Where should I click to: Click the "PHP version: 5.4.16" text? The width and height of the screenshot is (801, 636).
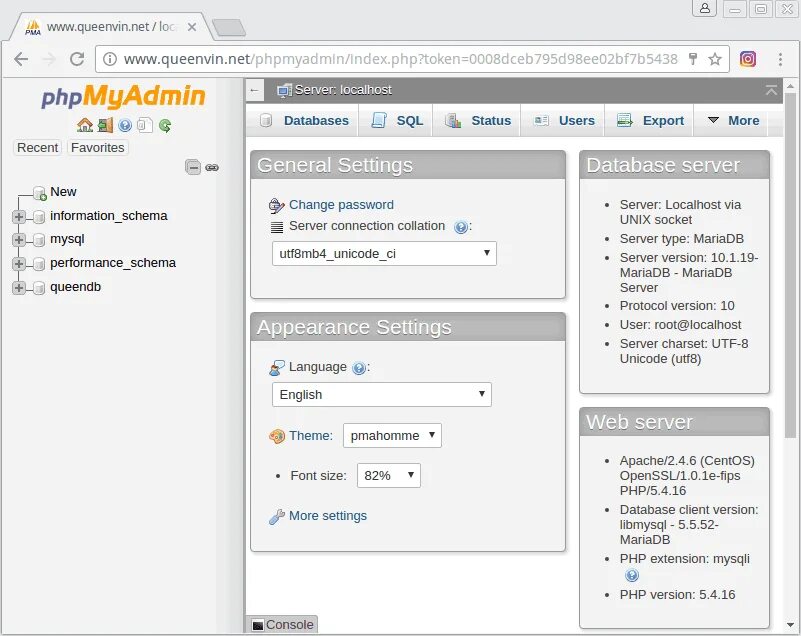(x=677, y=595)
